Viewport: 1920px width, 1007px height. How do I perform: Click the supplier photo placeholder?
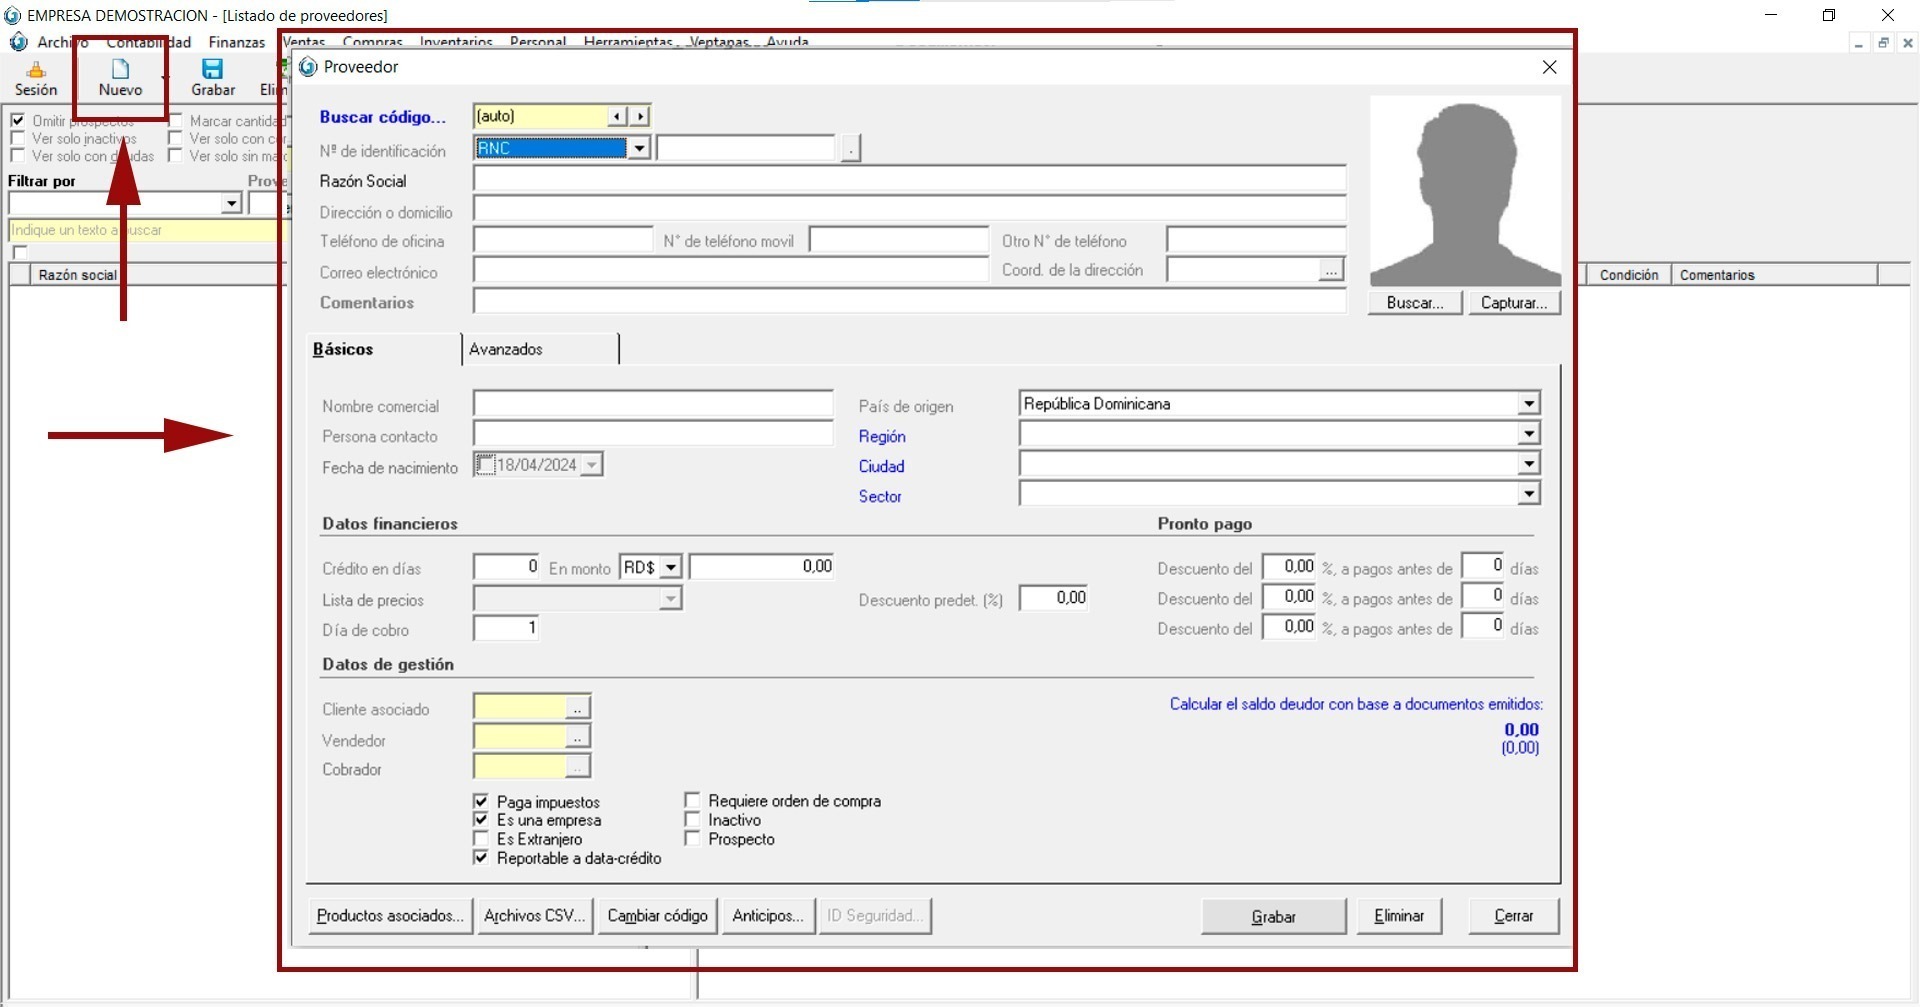[x=1465, y=191]
